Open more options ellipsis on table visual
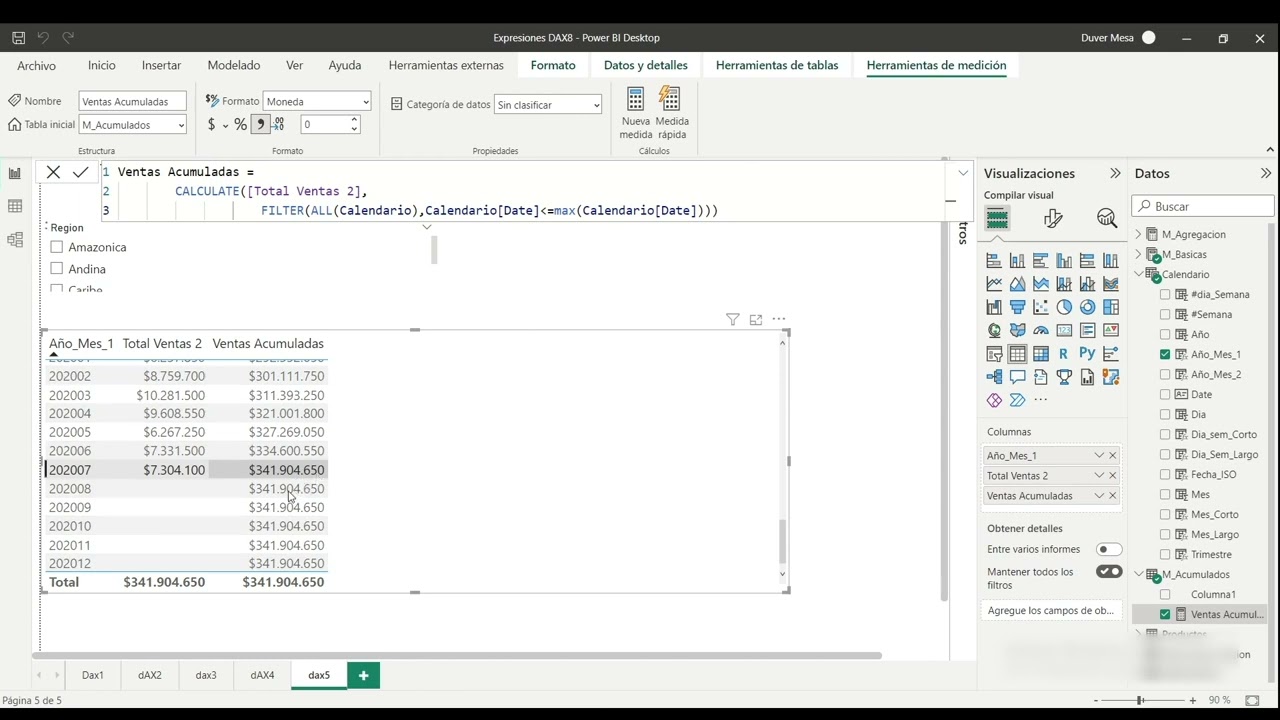 pos(779,320)
